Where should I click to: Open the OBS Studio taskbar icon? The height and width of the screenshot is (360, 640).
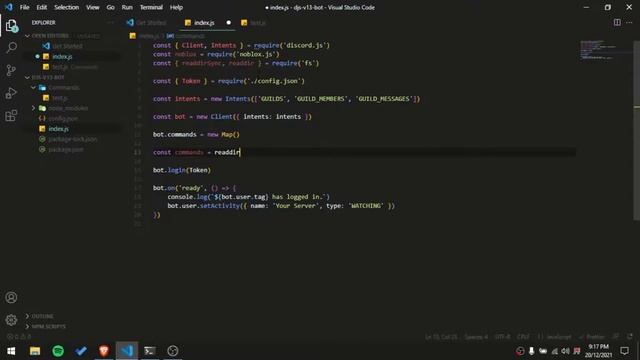pyautogui.click(x=173, y=351)
